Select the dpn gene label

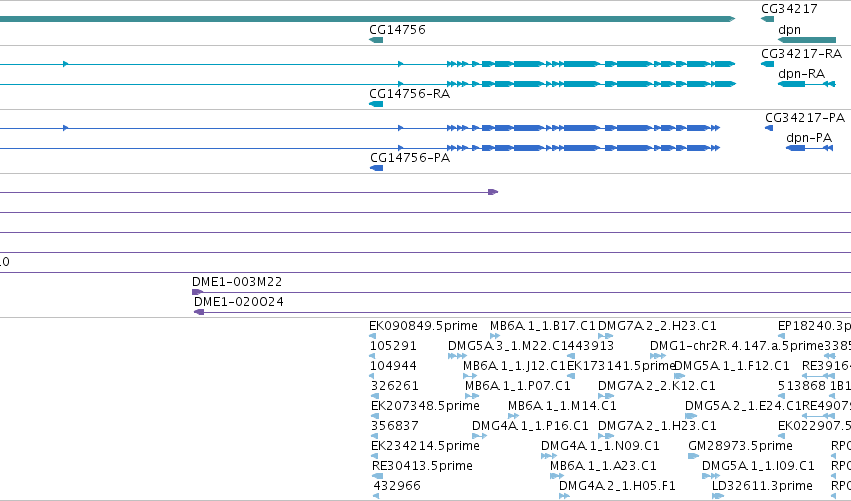click(789, 30)
